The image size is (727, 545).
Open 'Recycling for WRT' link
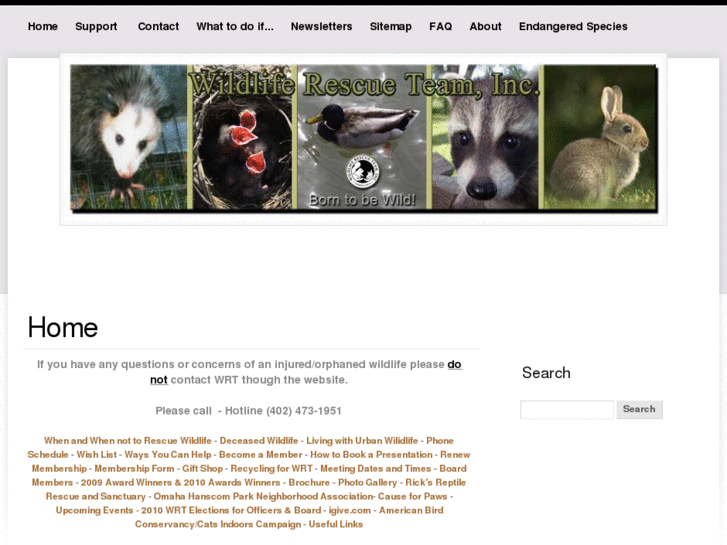point(271,468)
